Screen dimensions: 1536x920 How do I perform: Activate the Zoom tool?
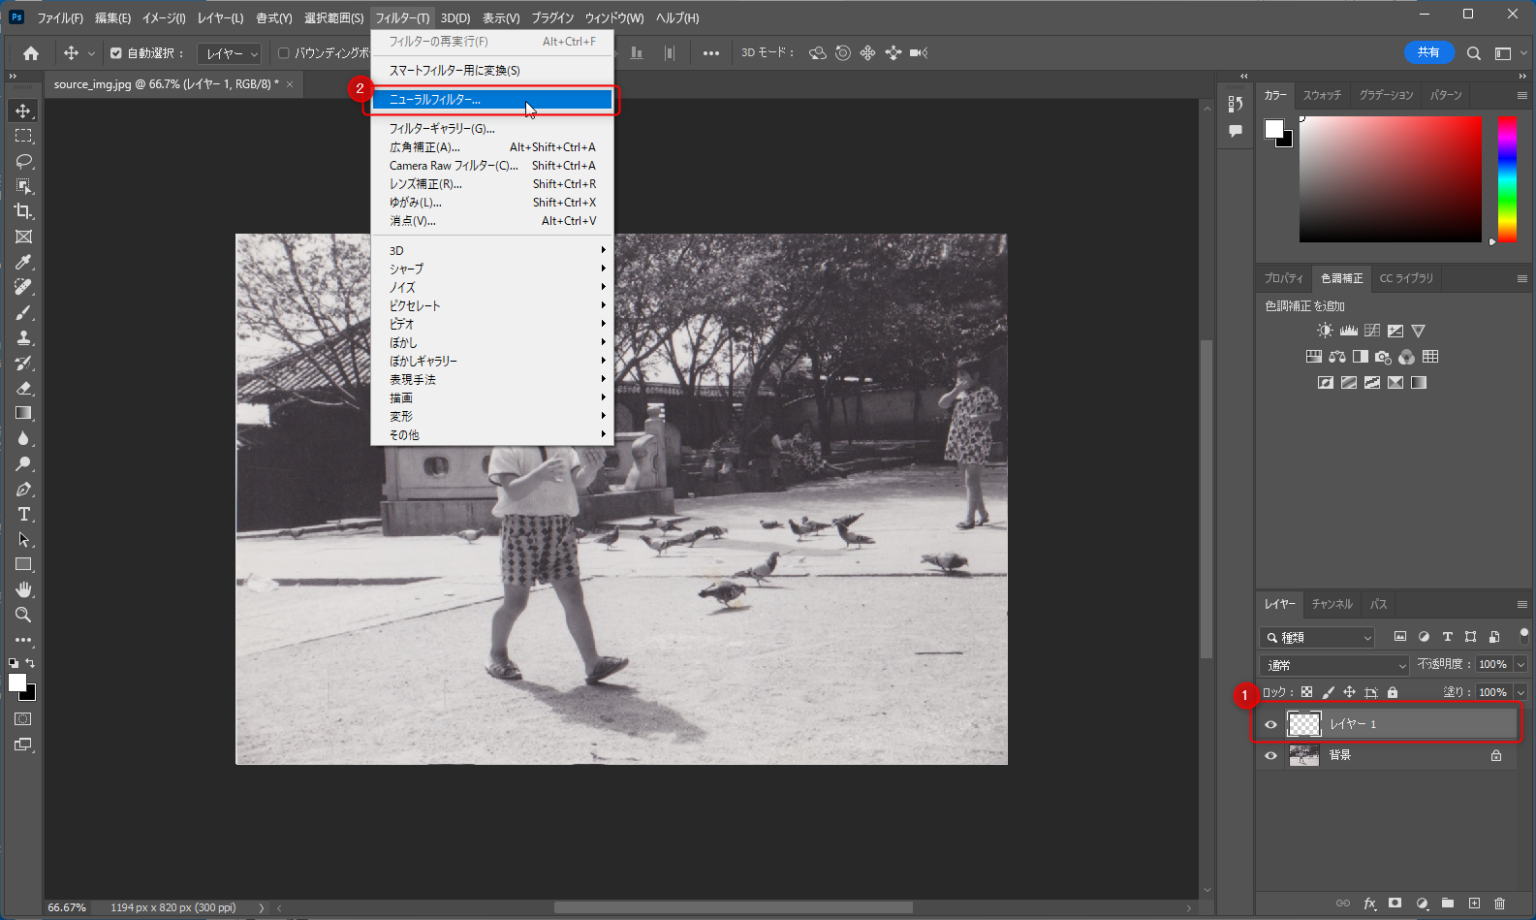pos(24,615)
